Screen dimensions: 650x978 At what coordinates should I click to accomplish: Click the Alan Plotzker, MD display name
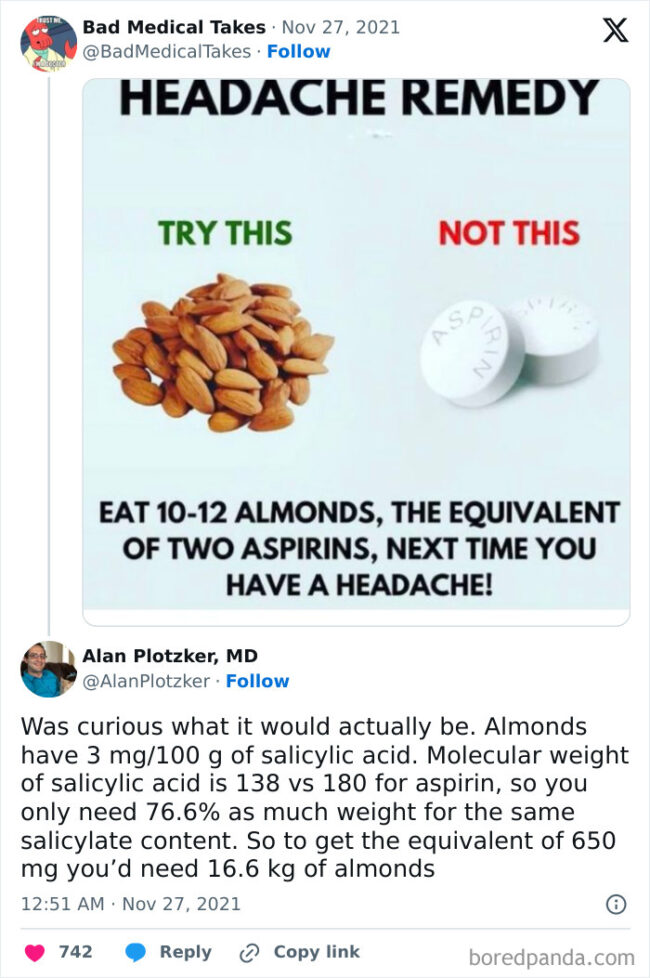point(170,656)
